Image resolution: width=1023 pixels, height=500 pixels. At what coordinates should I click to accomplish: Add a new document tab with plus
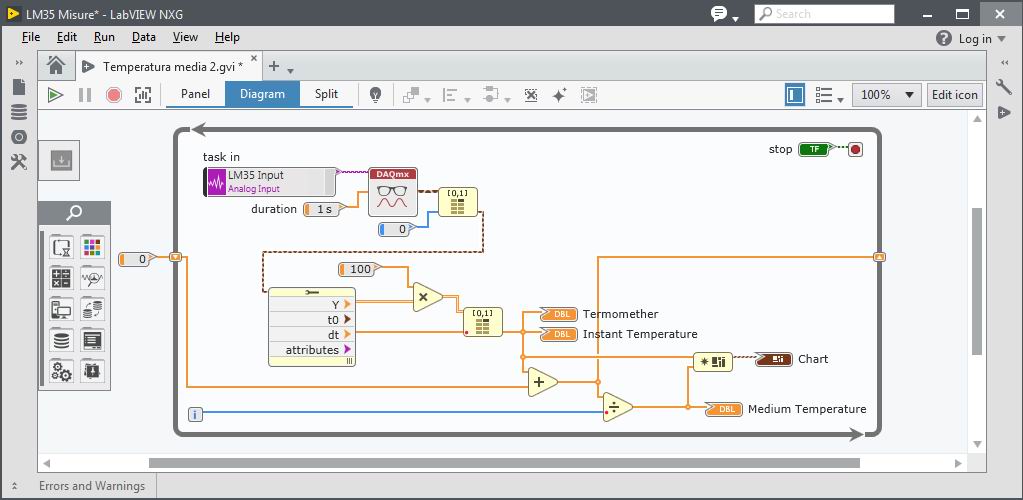(274, 66)
